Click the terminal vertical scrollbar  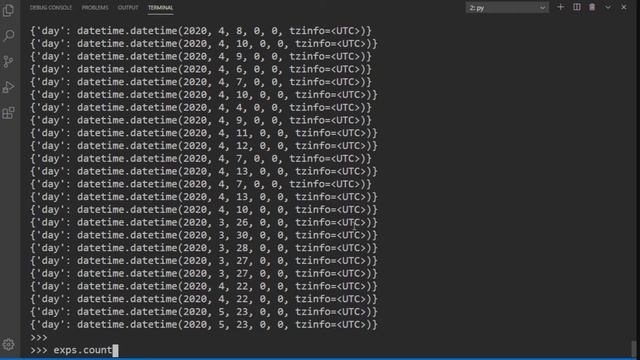[x=633, y=349]
